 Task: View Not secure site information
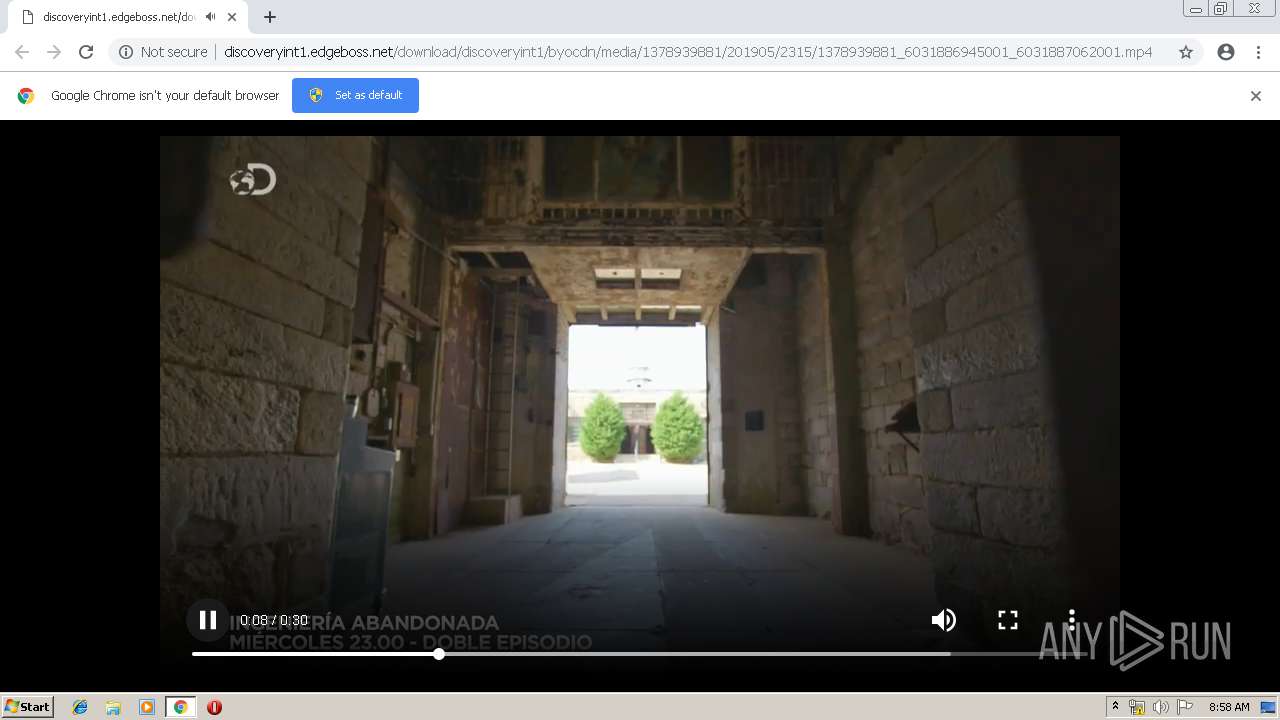click(x=163, y=52)
